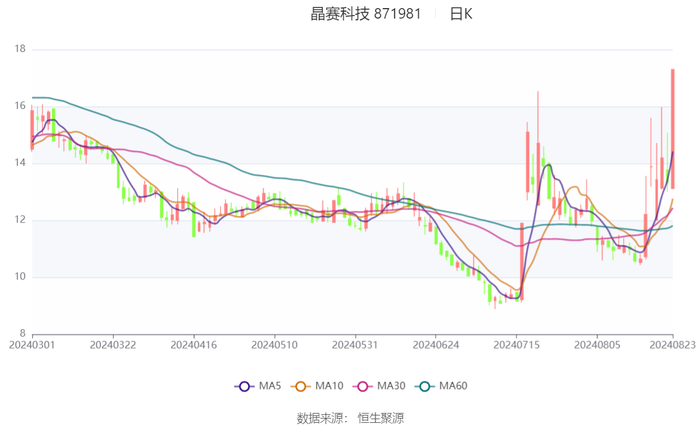Click the tall red candlestick on 20240823
Image resolution: width=700 pixels, height=426 pixels.
pyautogui.click(x=673, y=129)
